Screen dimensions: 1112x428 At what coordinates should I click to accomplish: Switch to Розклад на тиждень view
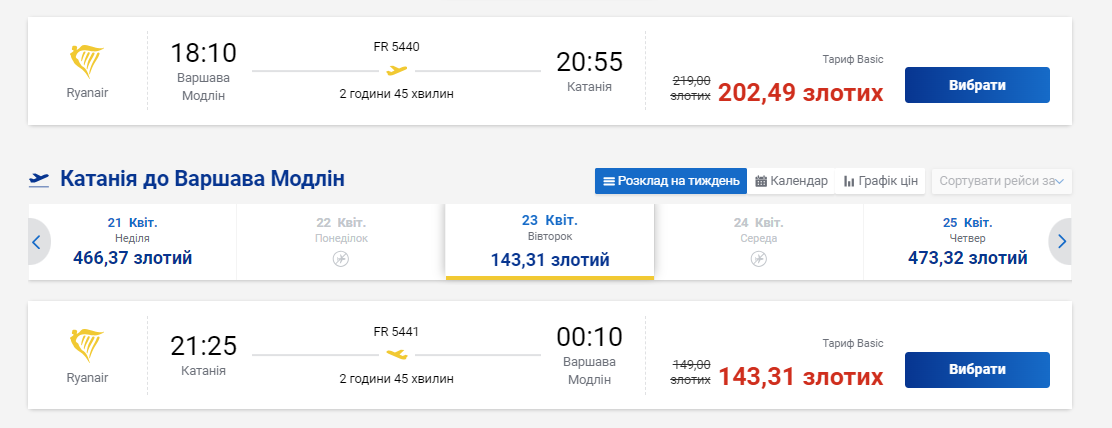click(671, 181)
